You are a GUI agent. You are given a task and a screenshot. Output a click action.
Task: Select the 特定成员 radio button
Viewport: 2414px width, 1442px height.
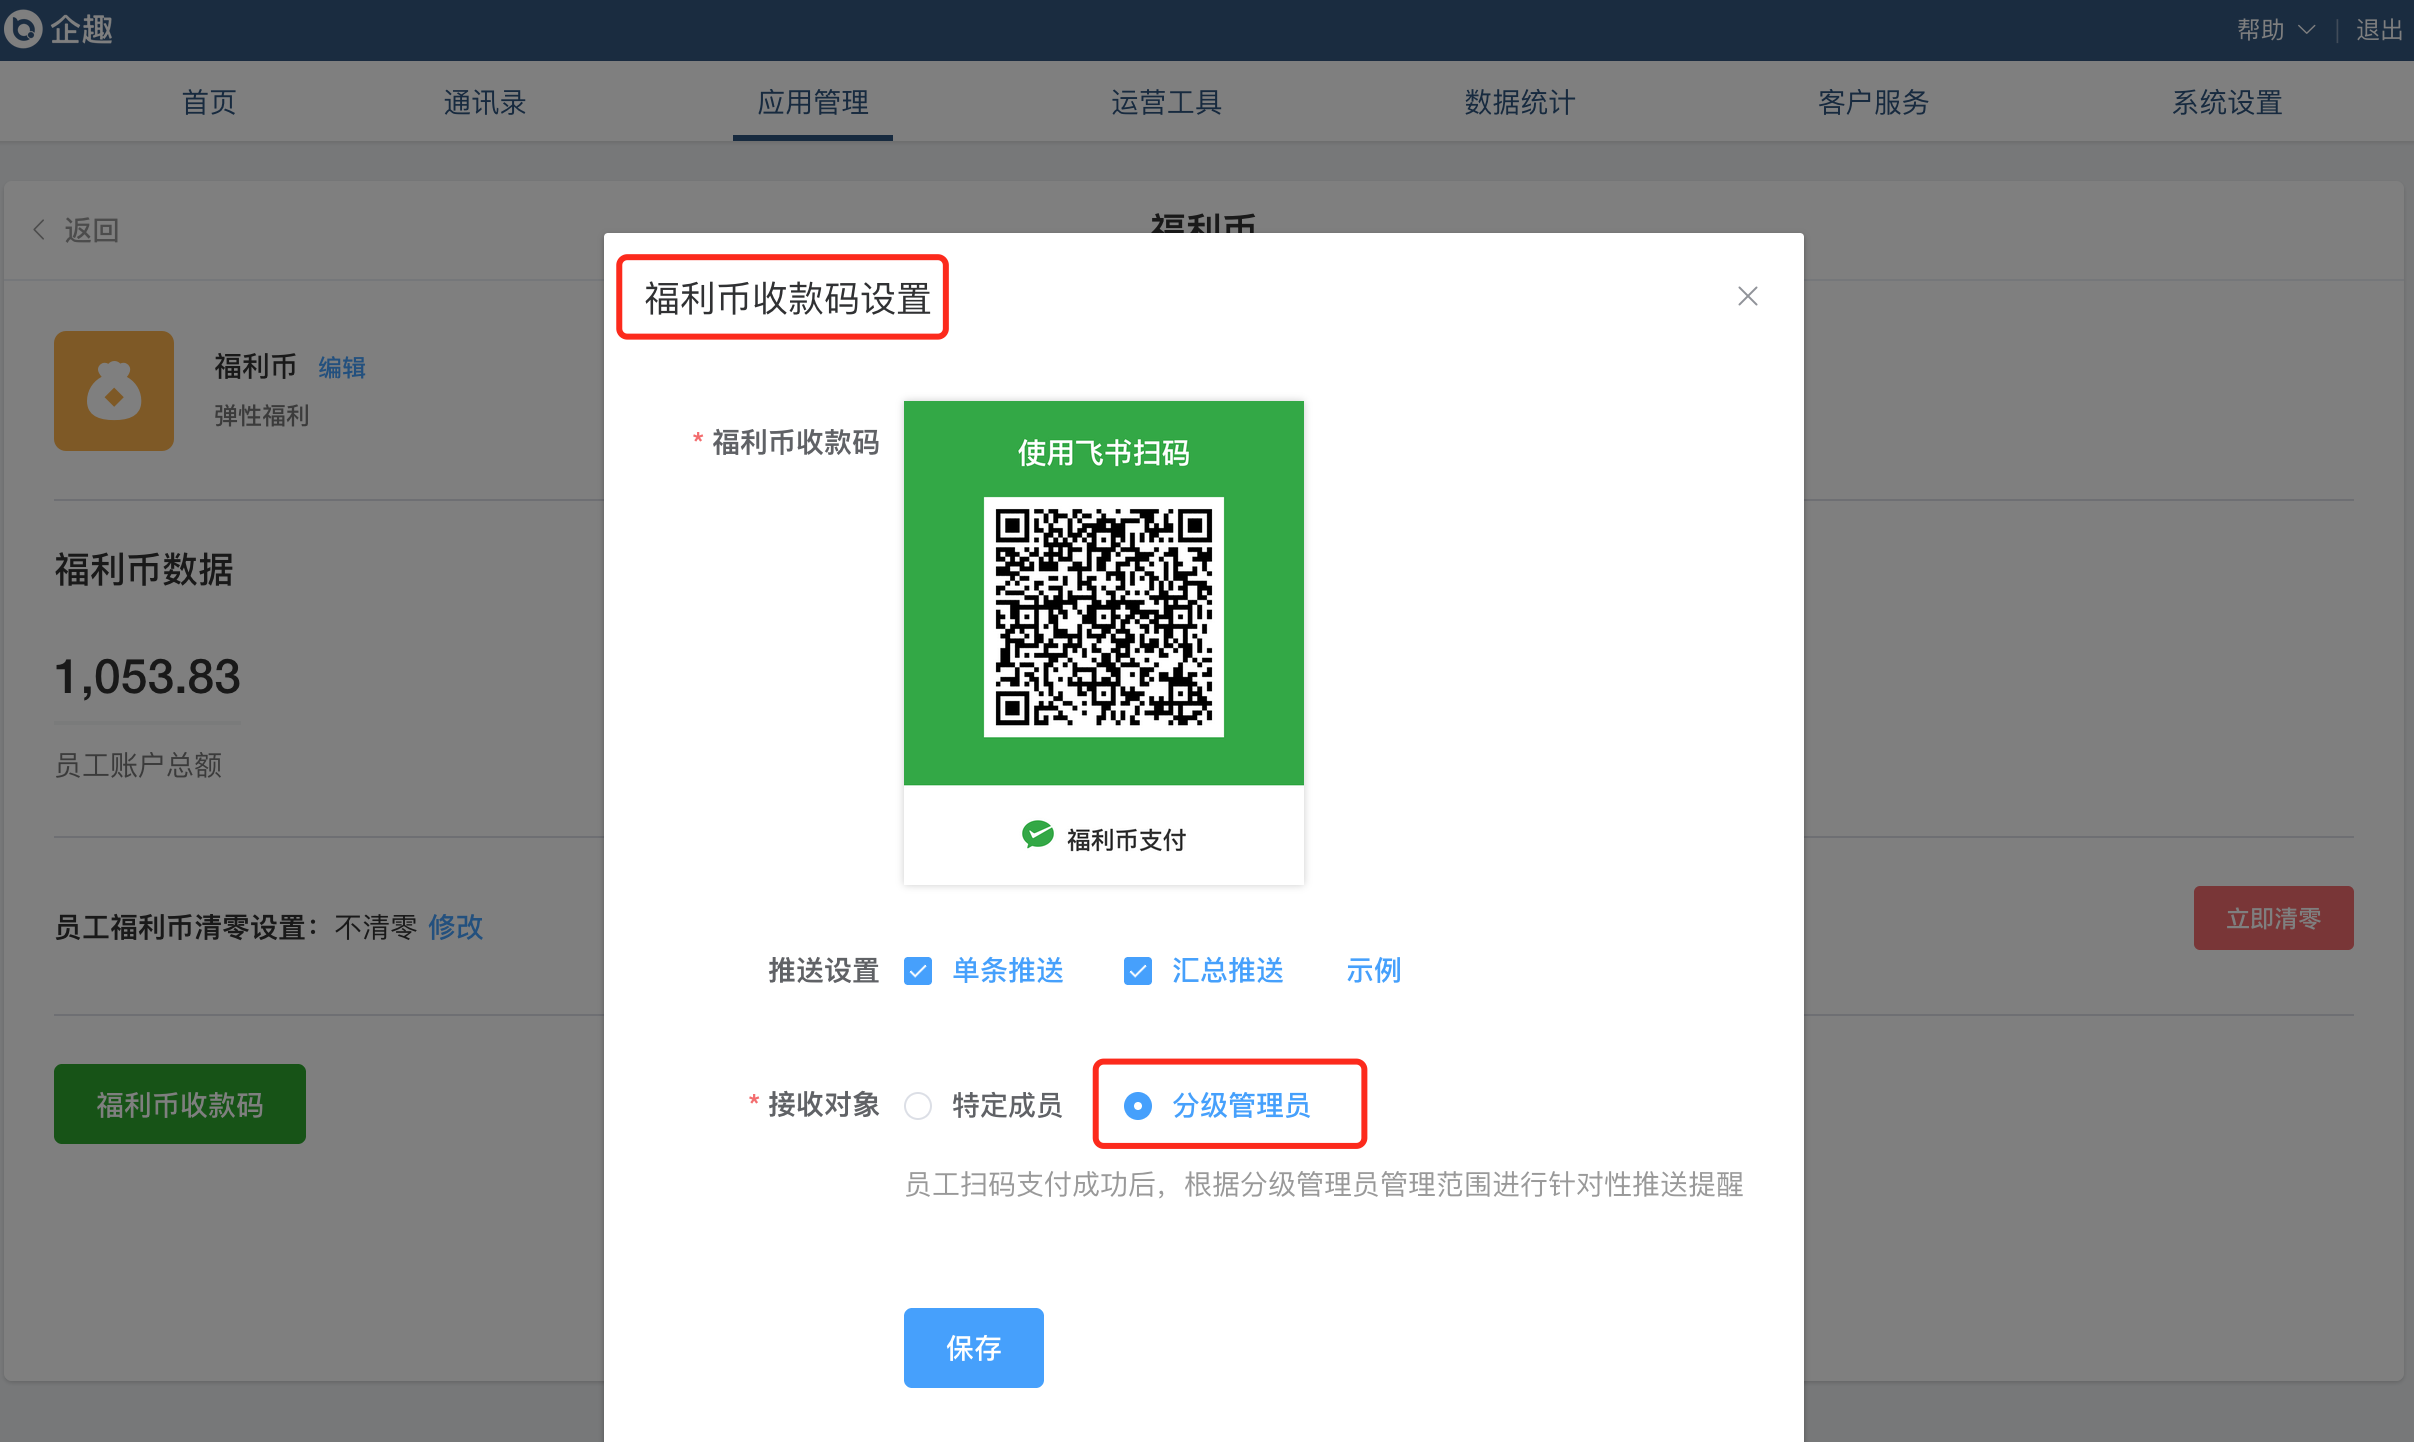click(918, 1106)
